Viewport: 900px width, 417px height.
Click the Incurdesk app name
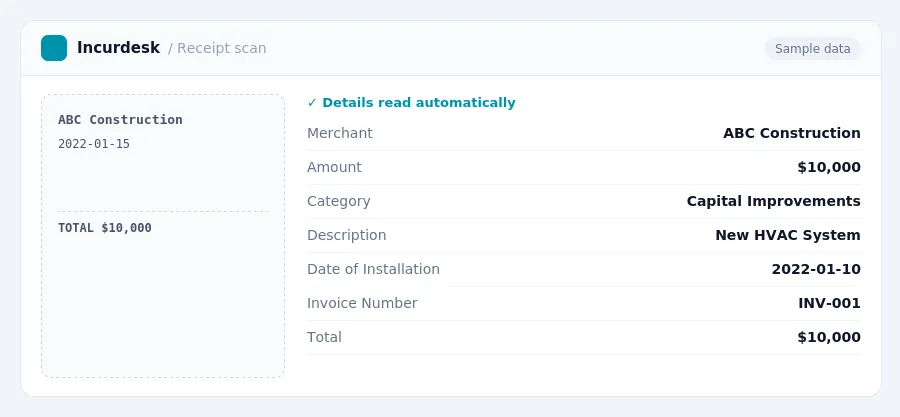[x=118, y=48]
